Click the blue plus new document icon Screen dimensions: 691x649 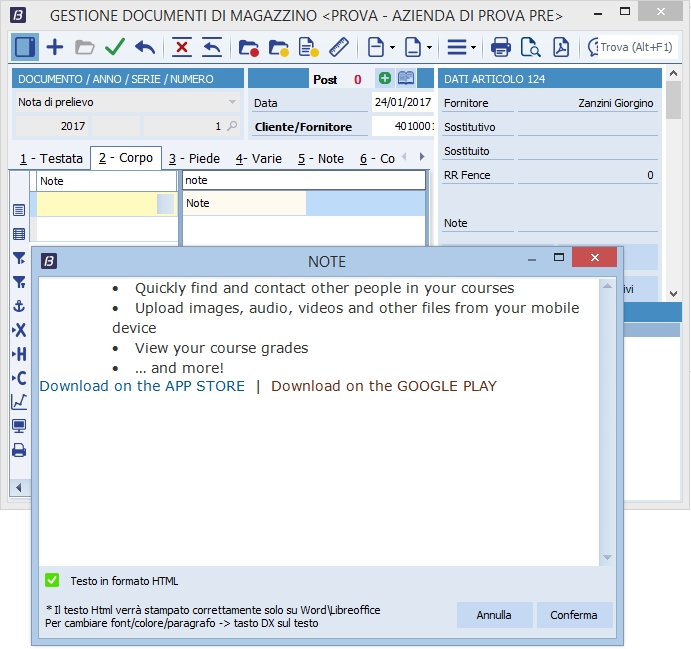pyautogui.click(x=55, y=47)
